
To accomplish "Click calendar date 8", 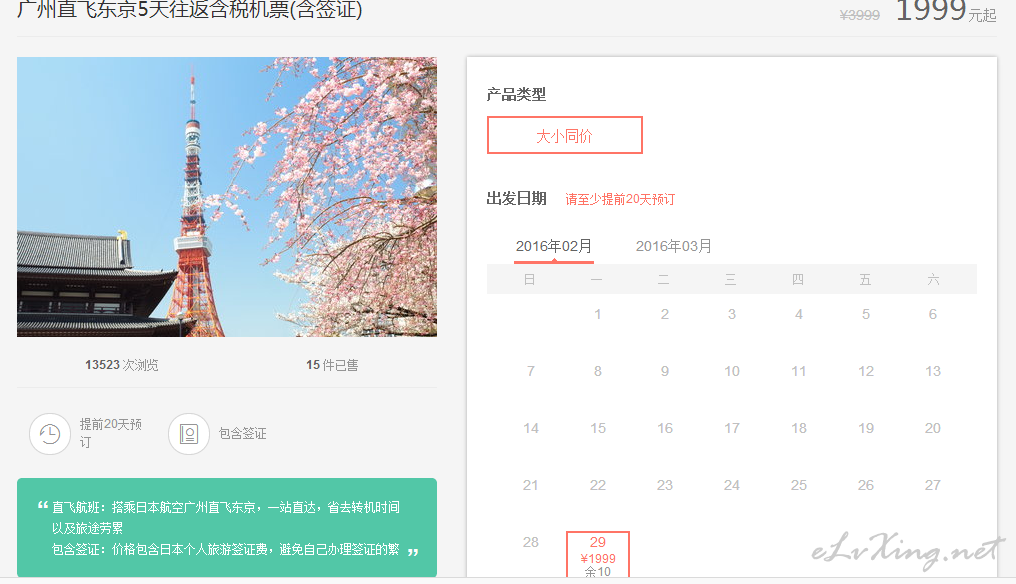I will tap(597, 371).
